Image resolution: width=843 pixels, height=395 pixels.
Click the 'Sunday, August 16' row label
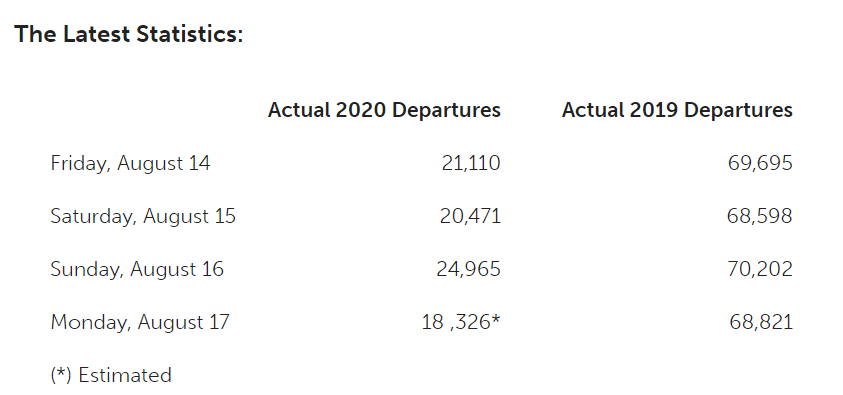click(x=137, y=269)
